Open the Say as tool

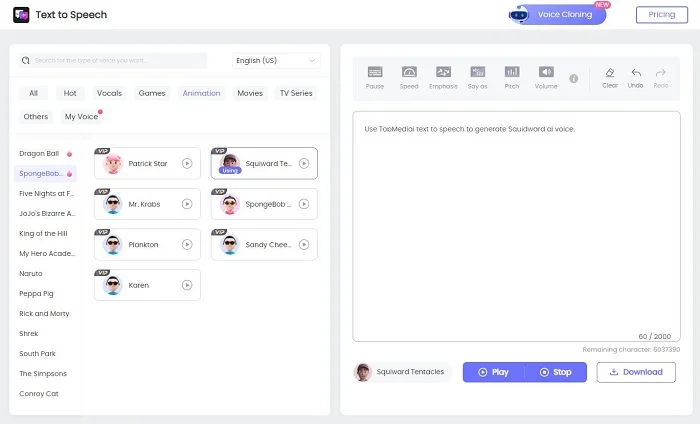pyautogui.click(x=478, y=71)
